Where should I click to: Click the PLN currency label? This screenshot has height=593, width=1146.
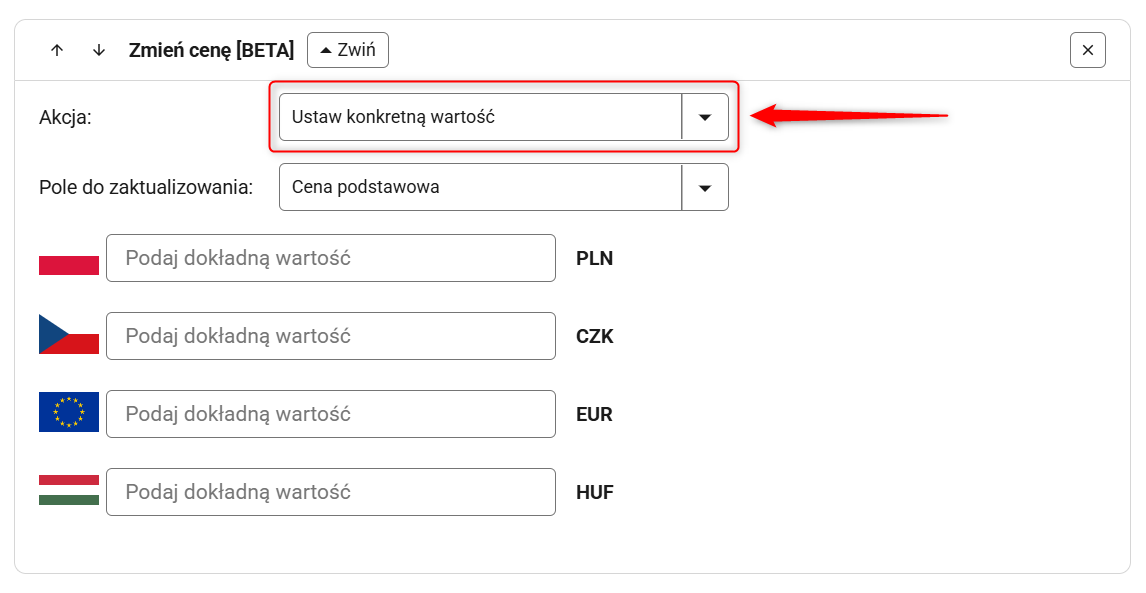(x=594, y=259)
